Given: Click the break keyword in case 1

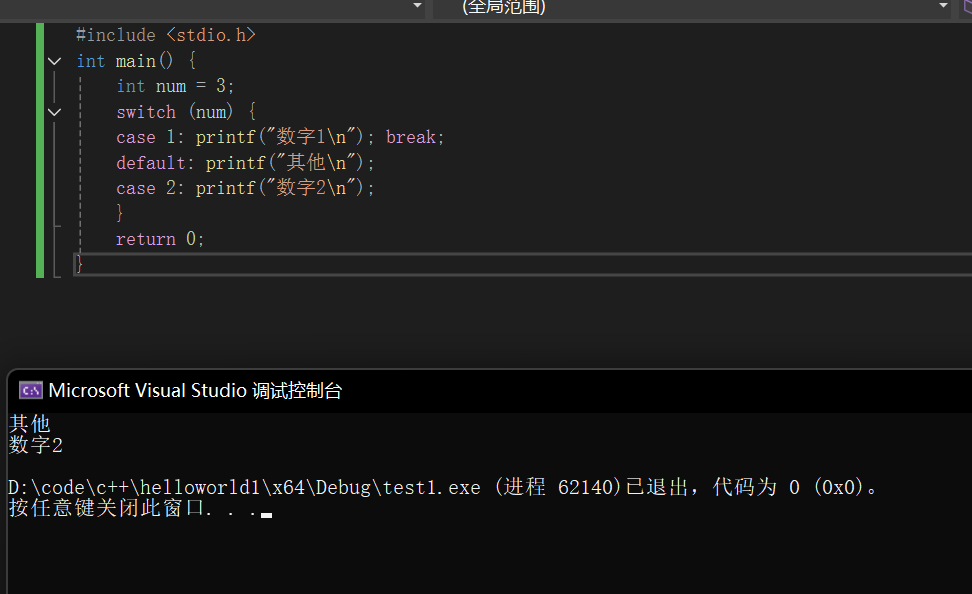Looking at the screenshot, I should tap(410, 137).
